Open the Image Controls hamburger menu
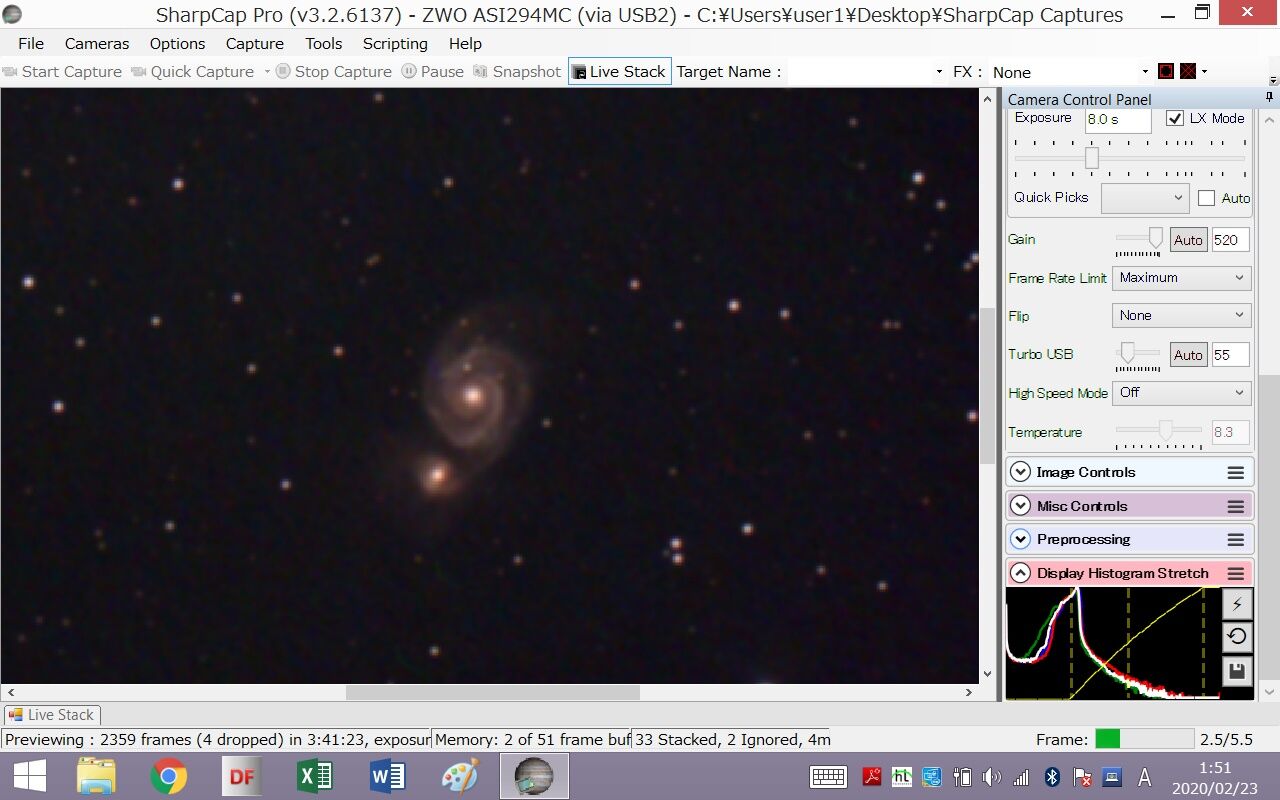1280x800 pixels. (1236, 473)
